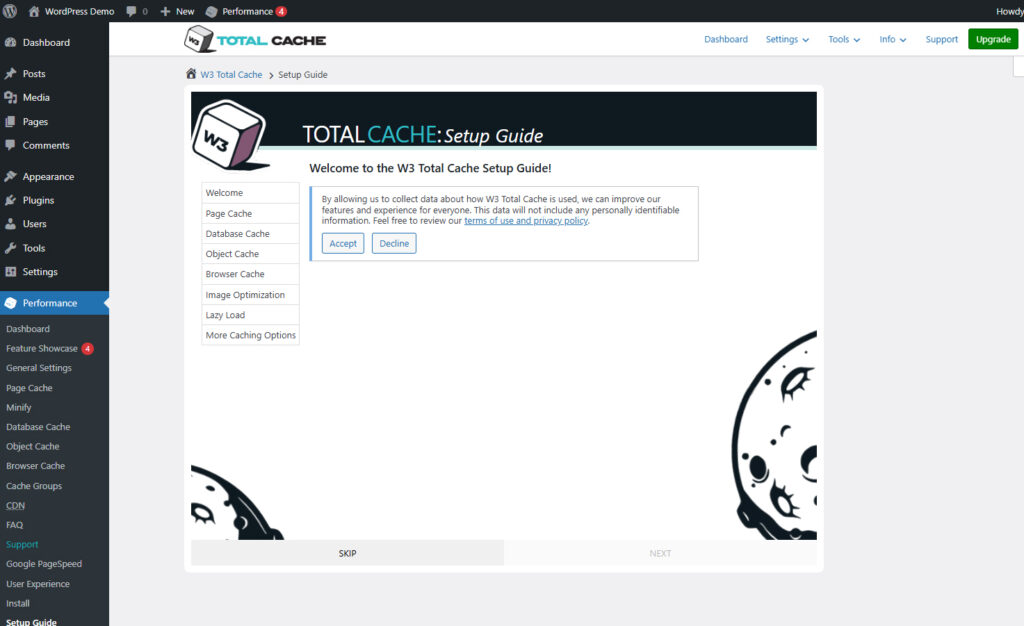Image resolution: width=1024 pixels, height=626 pixels.
Task: Open Object Cache in Performance submenu
Action: (33, 446)
